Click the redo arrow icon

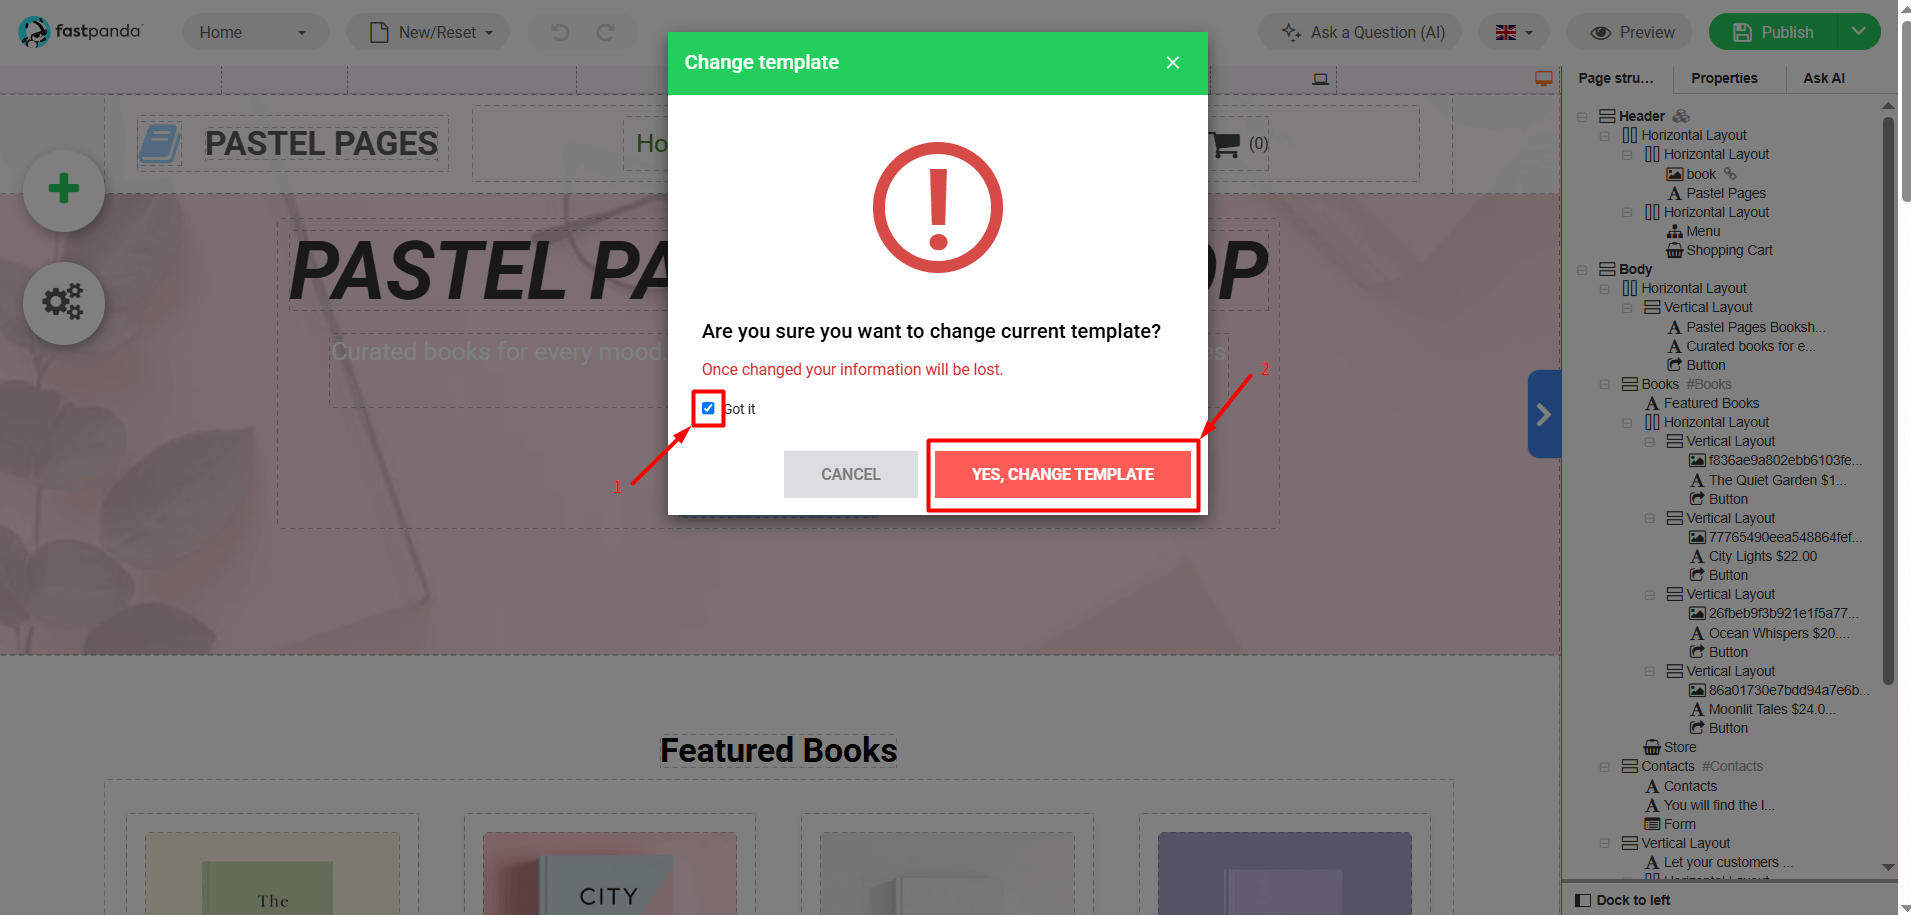pos(606,32)
